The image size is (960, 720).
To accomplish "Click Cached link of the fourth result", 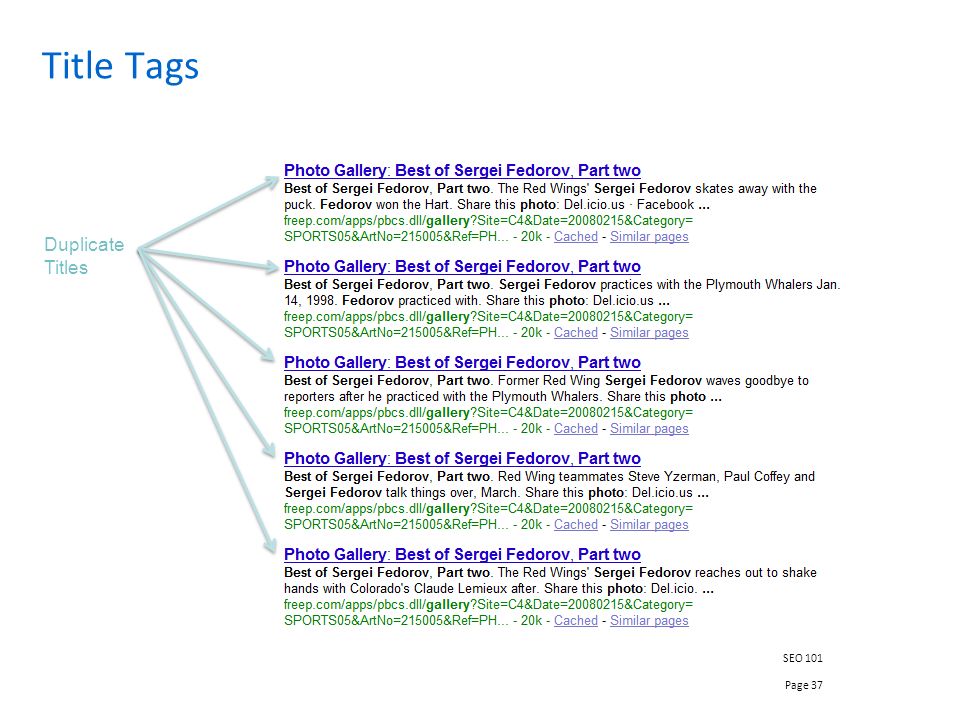I will (x=576, y=525).
